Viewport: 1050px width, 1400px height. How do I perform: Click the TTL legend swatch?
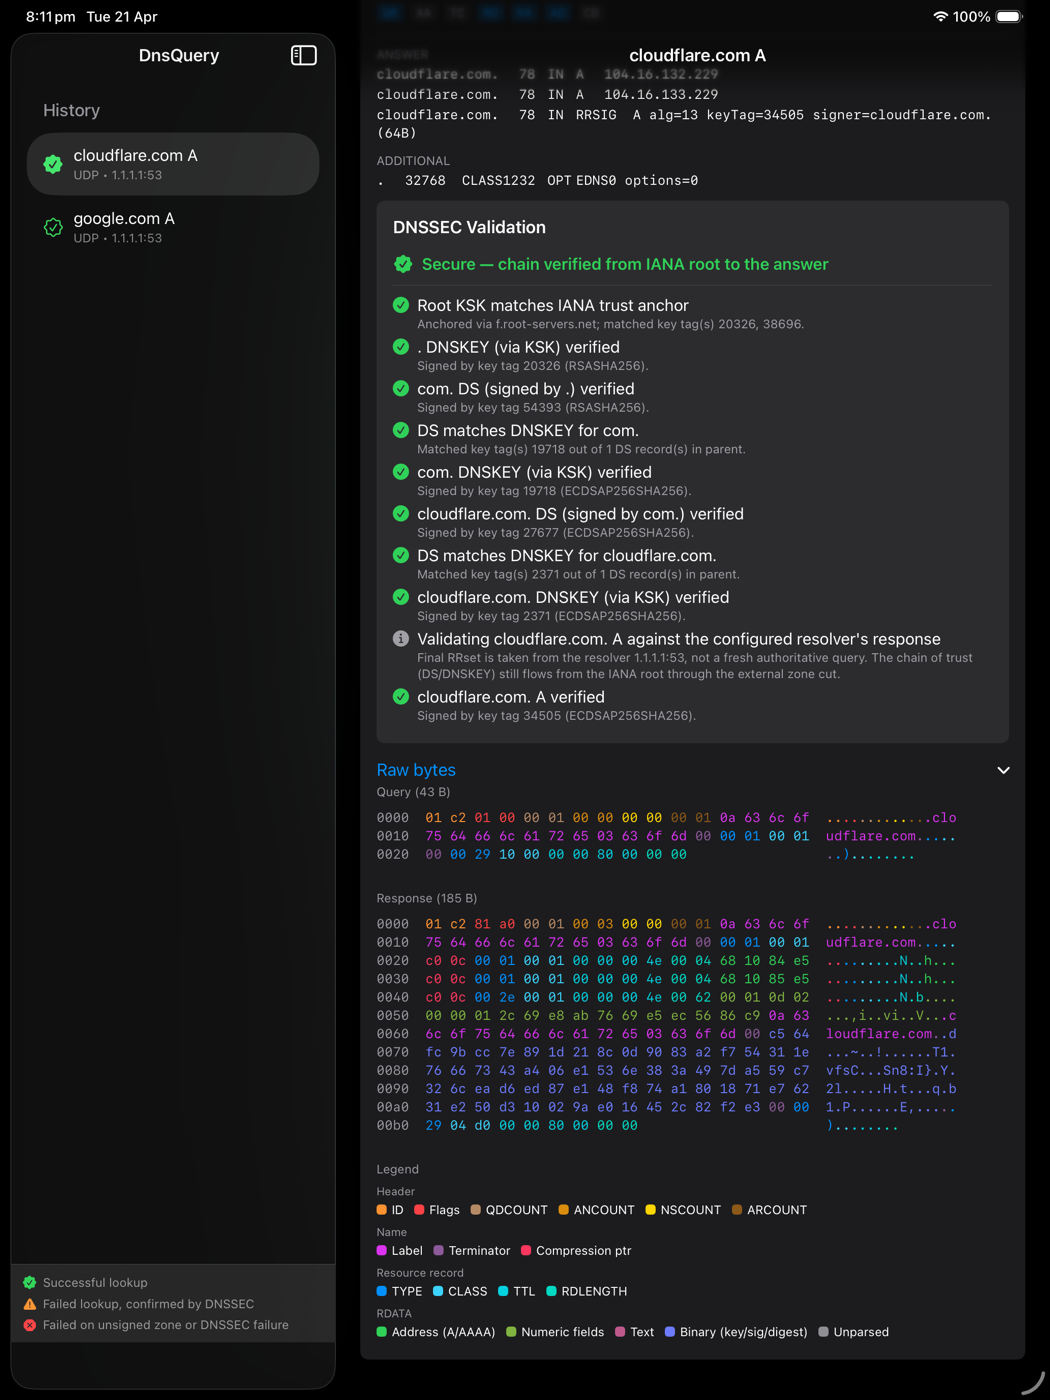tap(503, 1291)
